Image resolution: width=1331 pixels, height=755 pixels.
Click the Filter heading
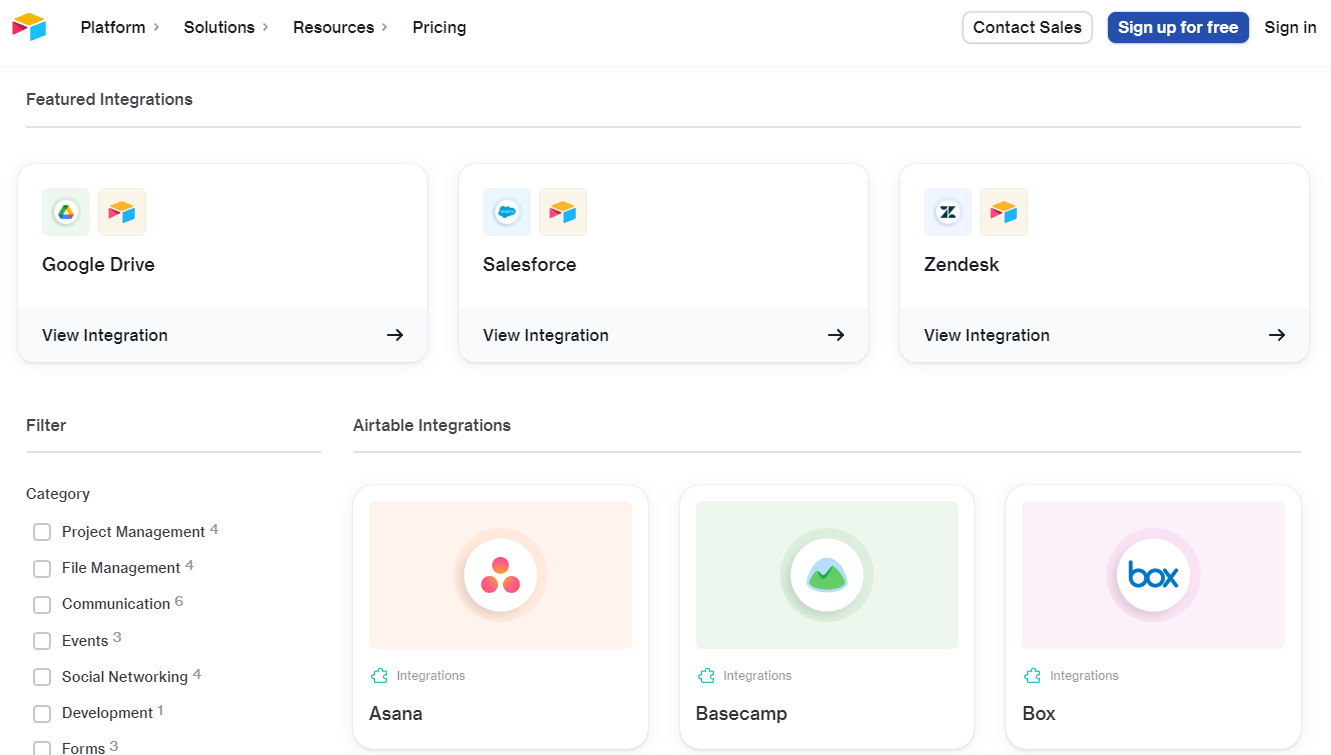pos(46,425)
